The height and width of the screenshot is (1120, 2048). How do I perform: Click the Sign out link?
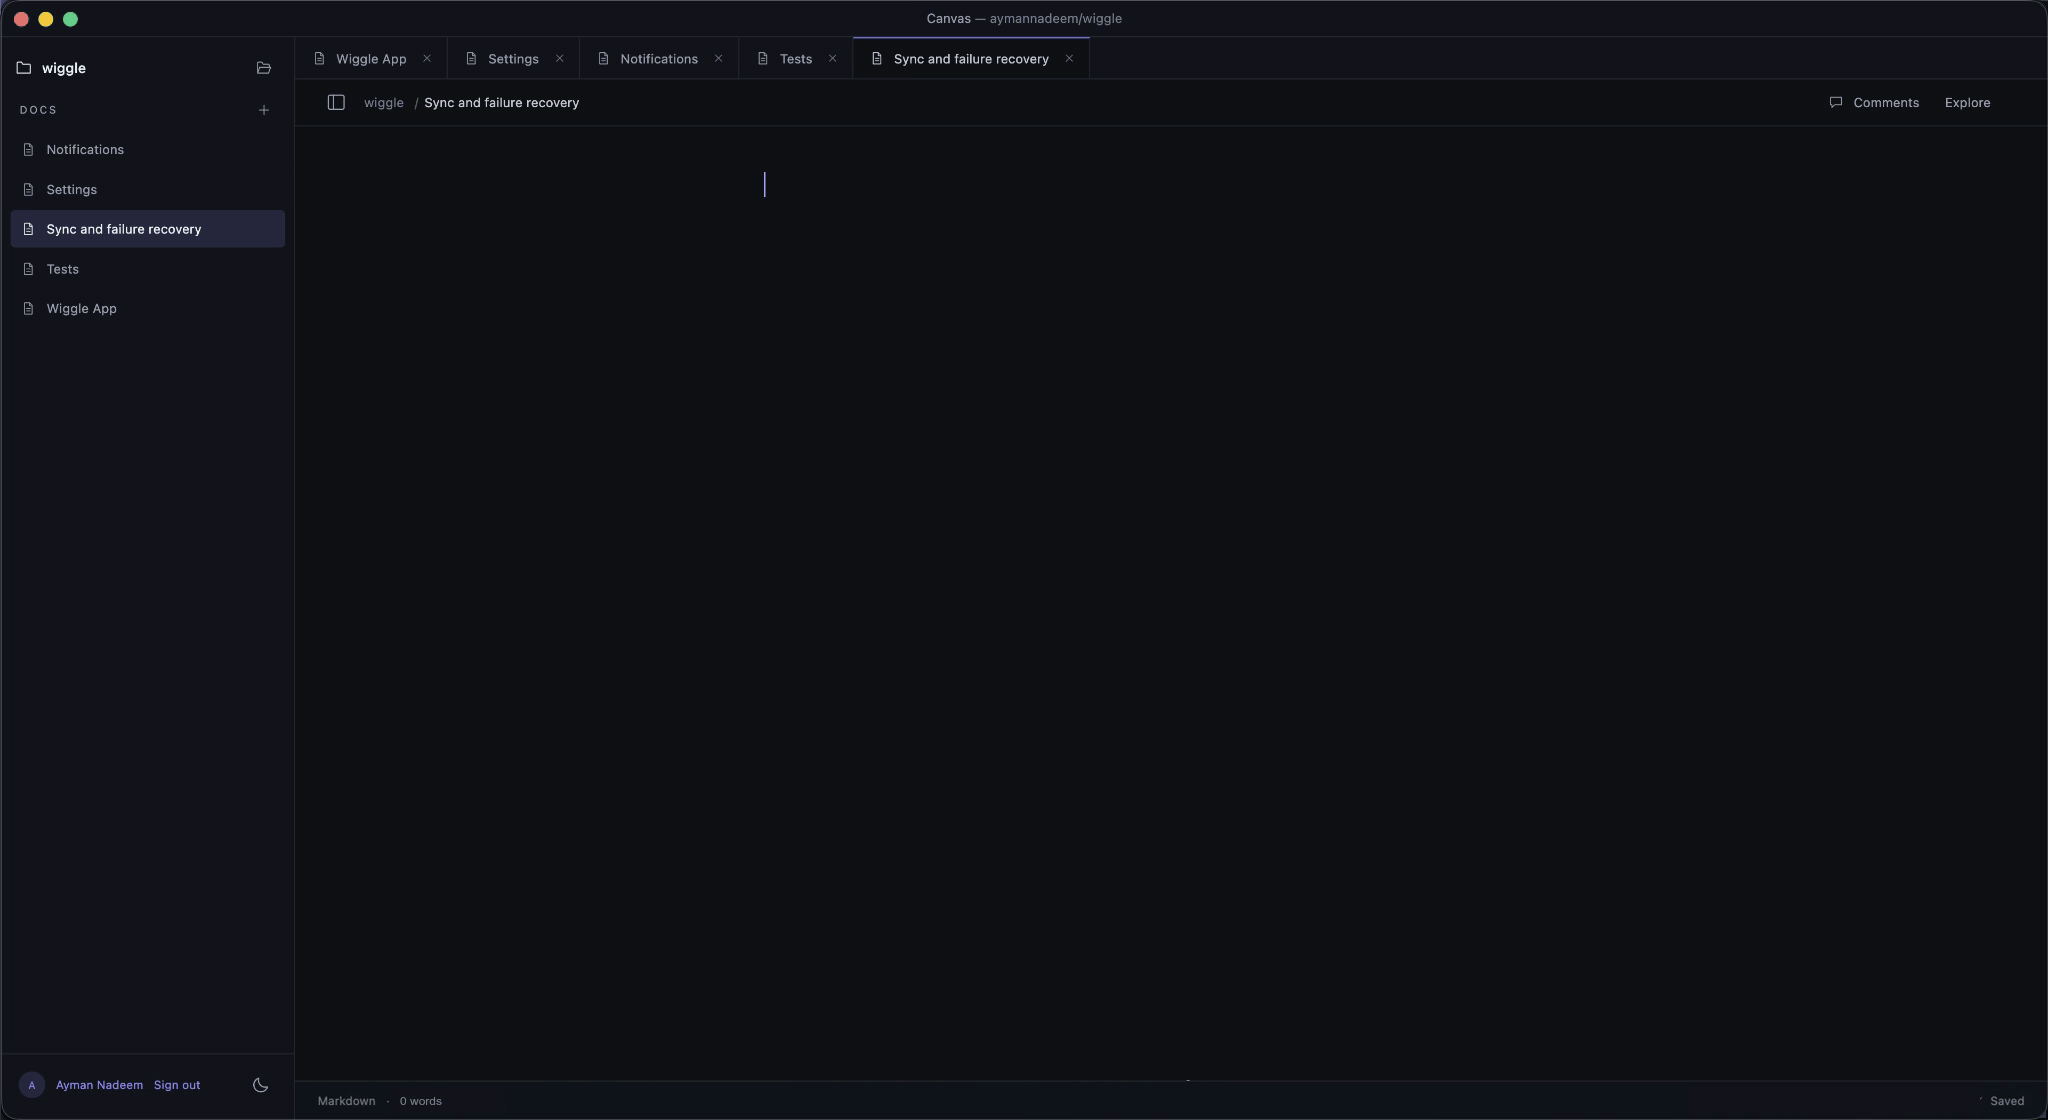[177, 1085]
